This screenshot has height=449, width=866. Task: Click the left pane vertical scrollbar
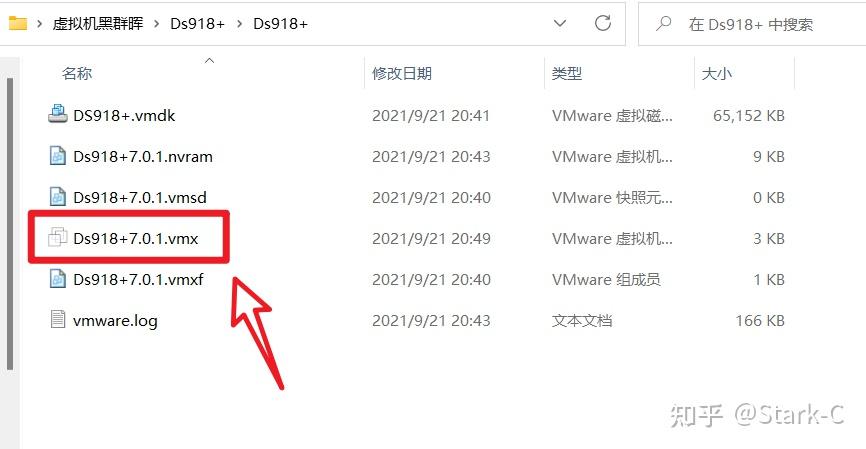click(x=9, y=224)
